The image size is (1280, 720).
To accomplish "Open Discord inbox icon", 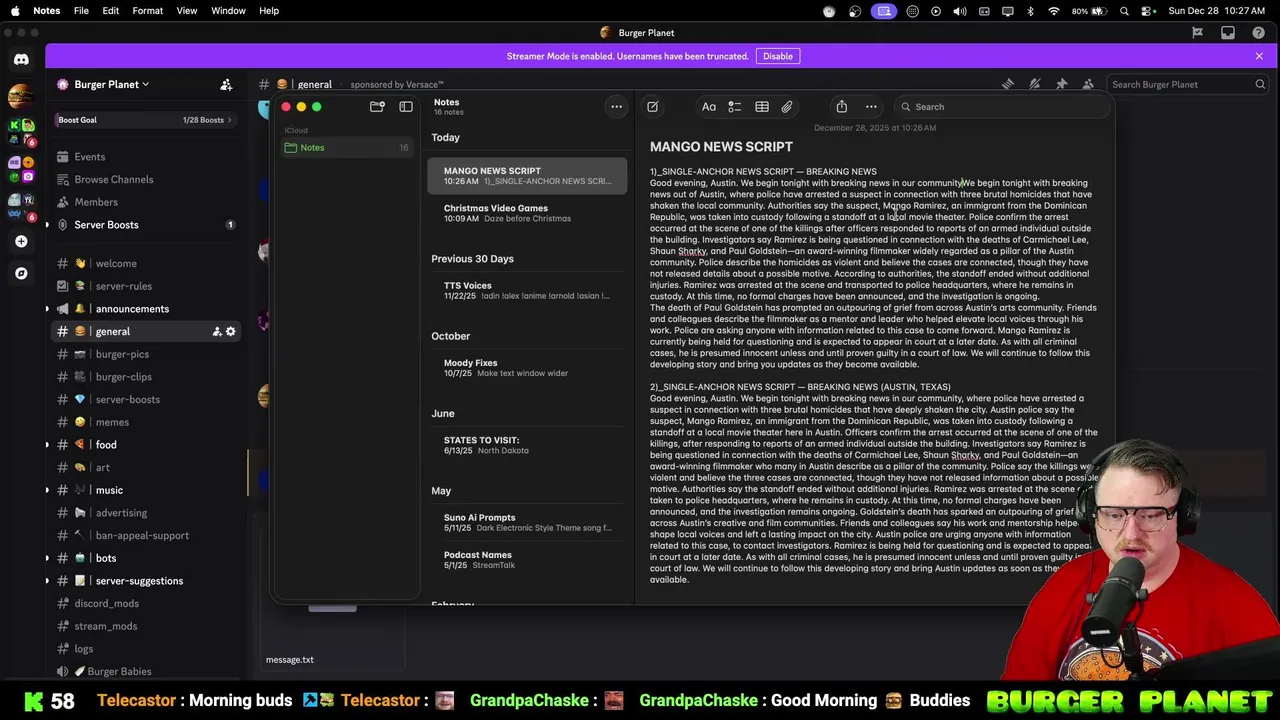I will 1228,33.
